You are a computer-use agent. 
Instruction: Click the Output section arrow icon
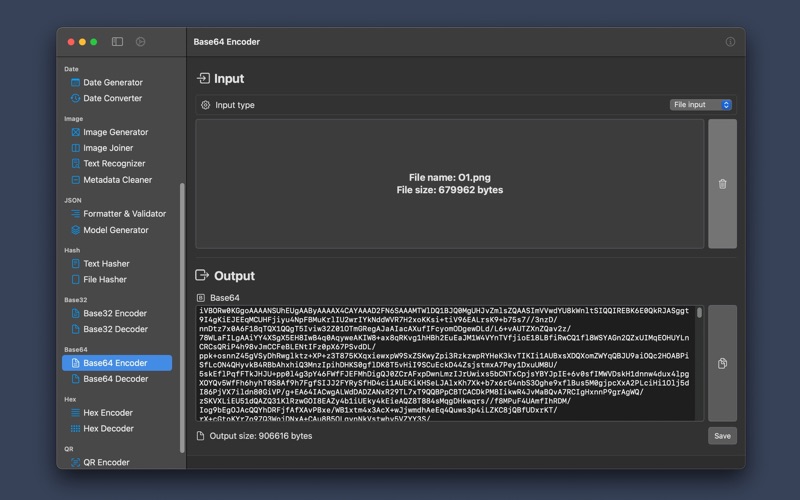(202, 276)
